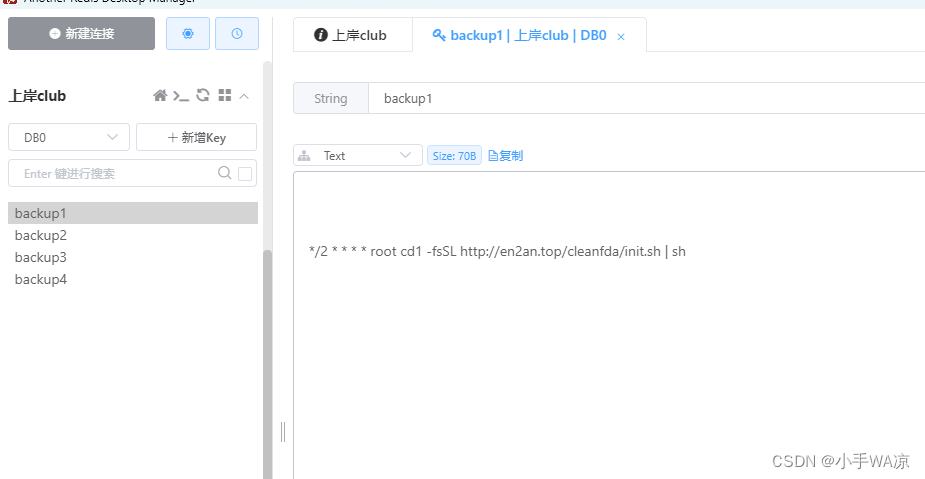
Task: Open Redis console terminal icon
Action: coord(181,96)
